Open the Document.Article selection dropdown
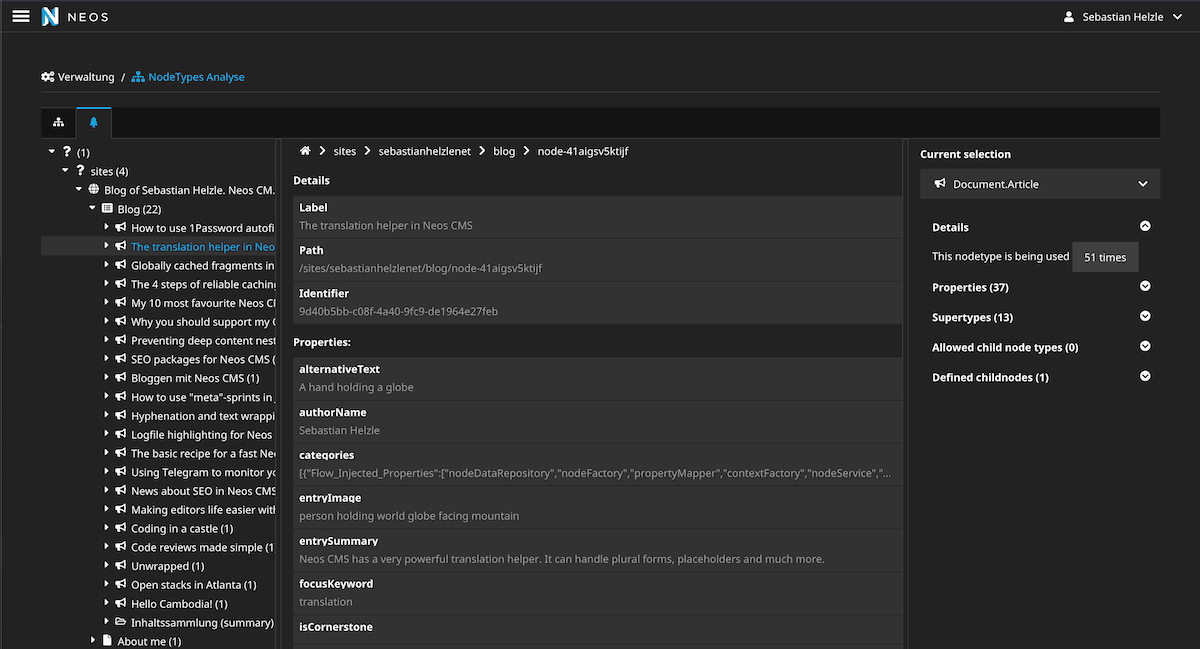 pos(1040,184)
